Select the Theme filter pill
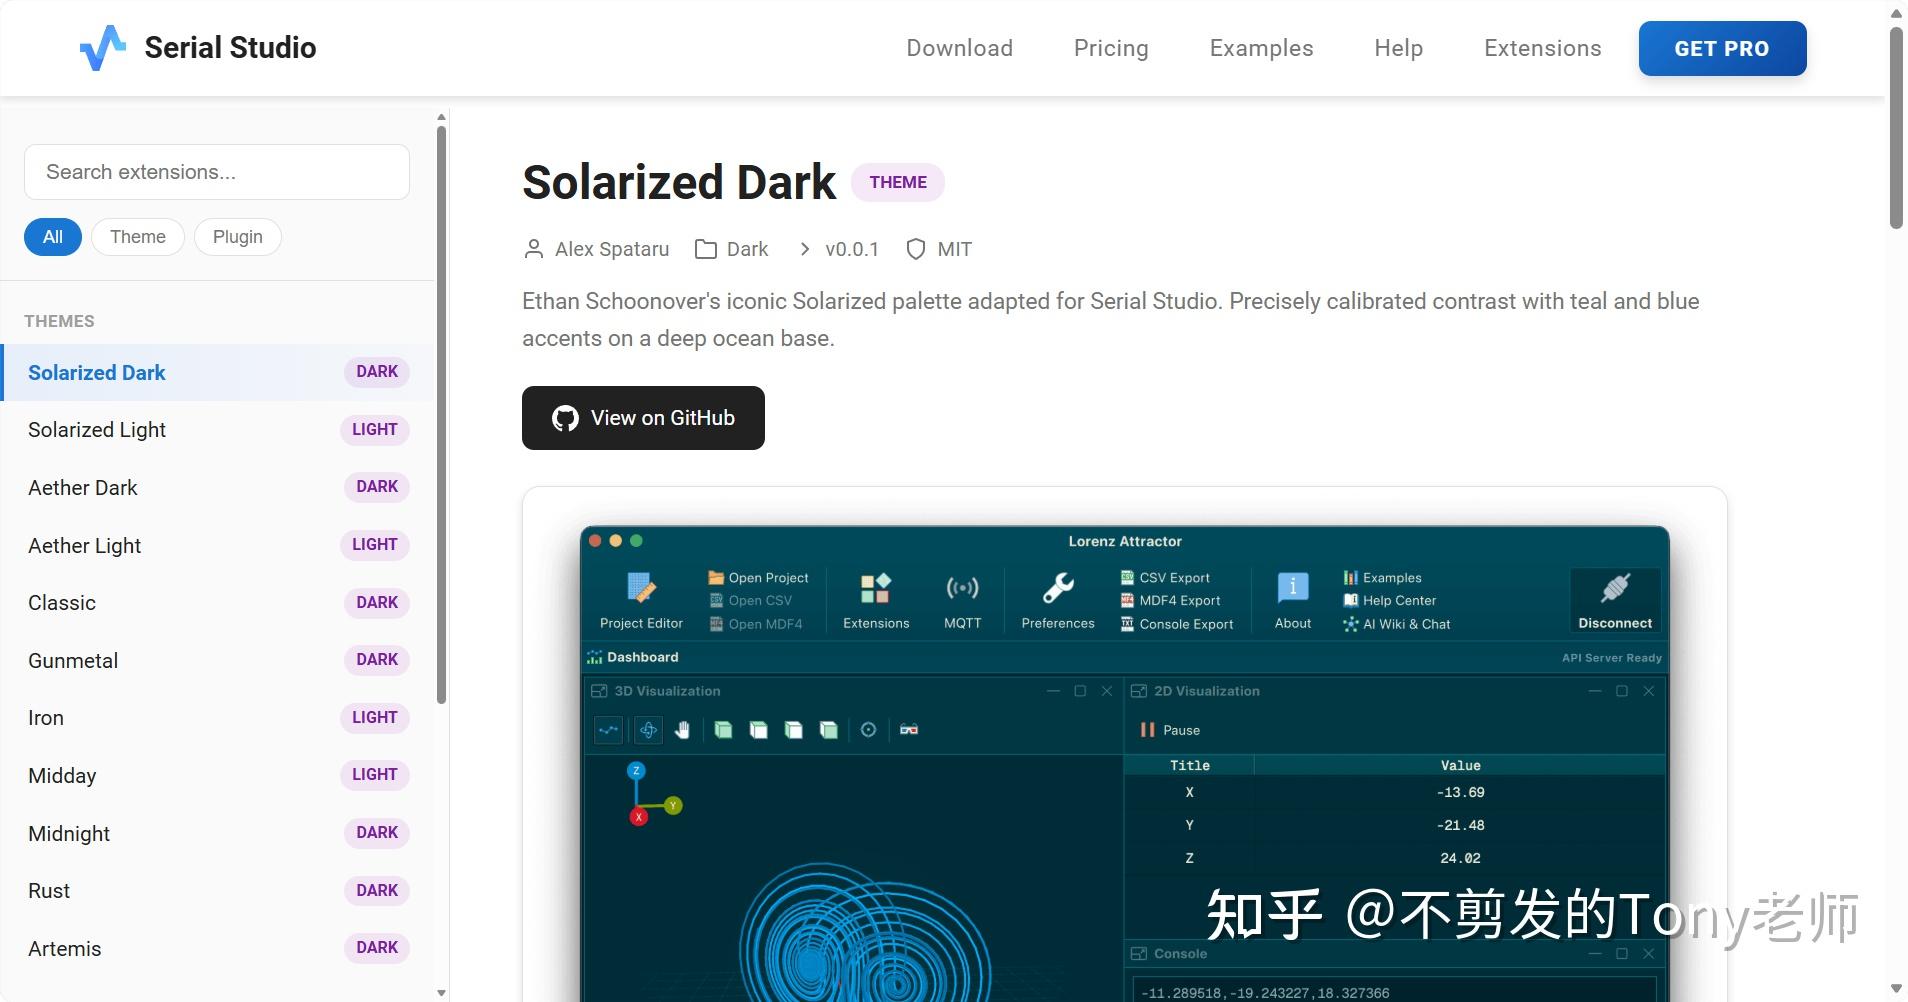This screenshot has height=1002, width=1908. tap(138, 237)
